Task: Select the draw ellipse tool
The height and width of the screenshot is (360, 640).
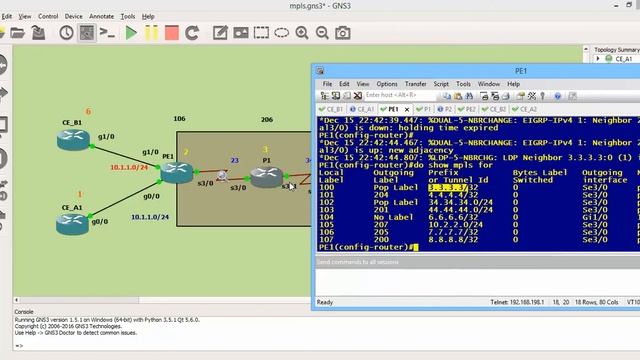Action: 282,33
